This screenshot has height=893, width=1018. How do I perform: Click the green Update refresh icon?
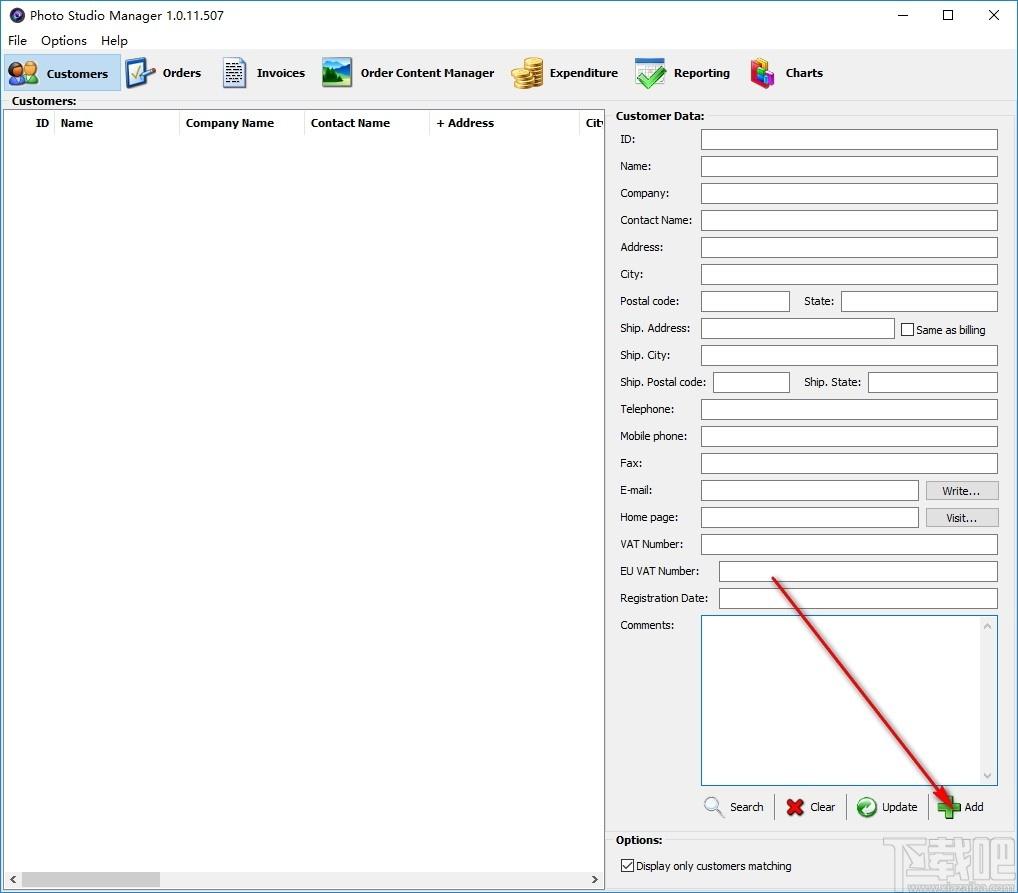(867, 807)
